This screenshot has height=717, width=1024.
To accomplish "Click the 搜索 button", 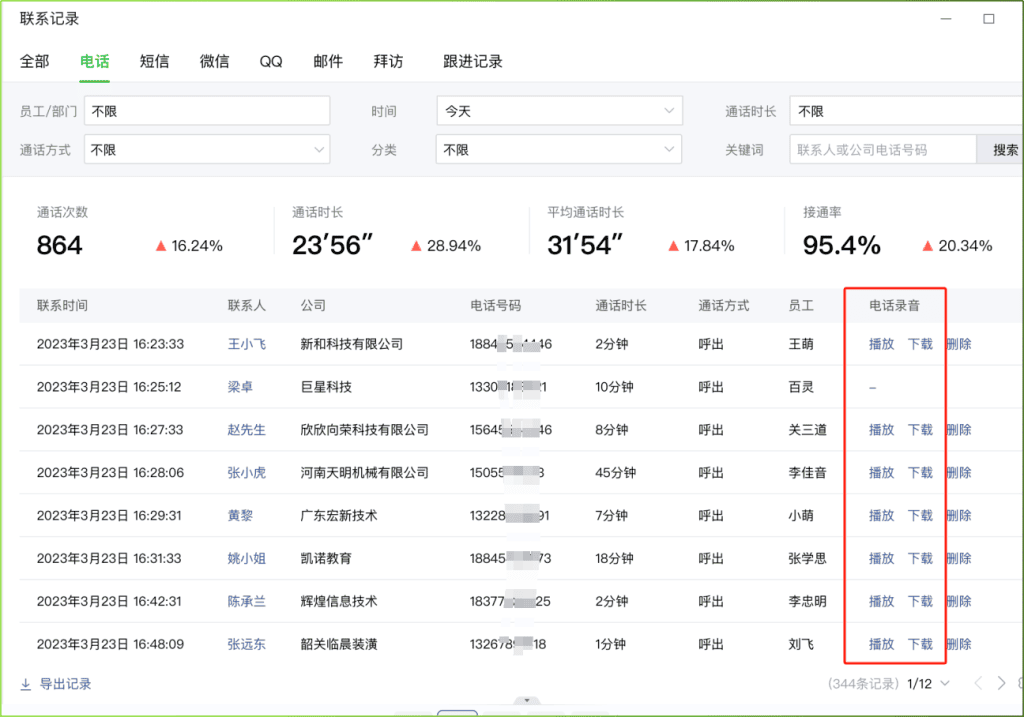I will point(1005,150).
